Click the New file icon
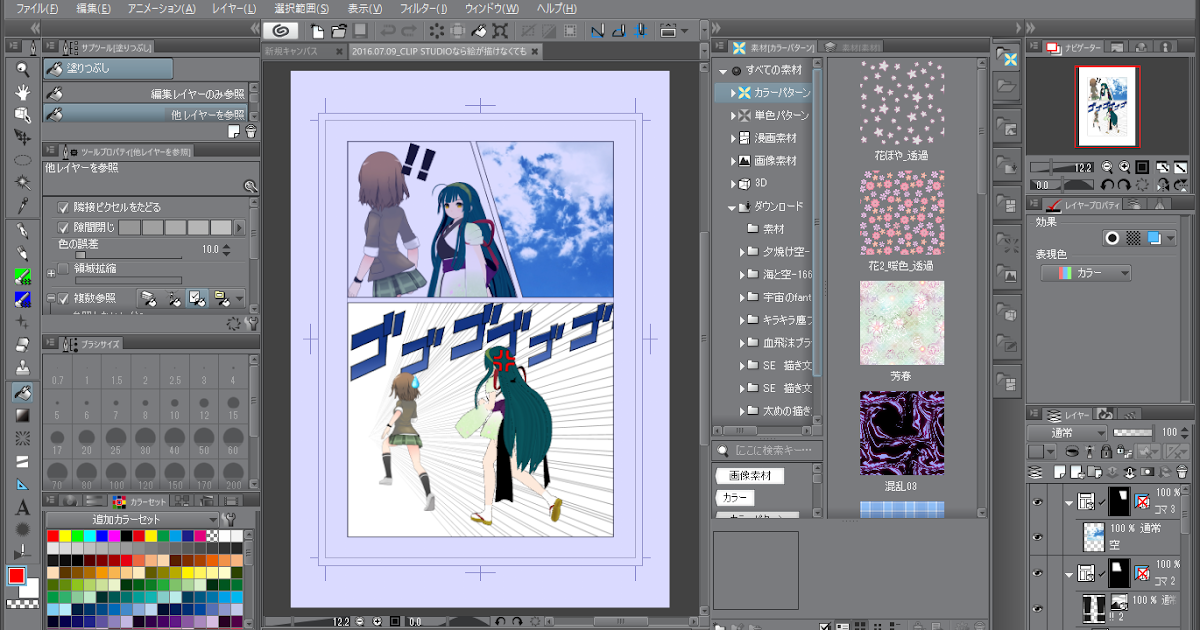This screenshot has width=1200, height=630. pyautogui.click(x=318, y=32)
